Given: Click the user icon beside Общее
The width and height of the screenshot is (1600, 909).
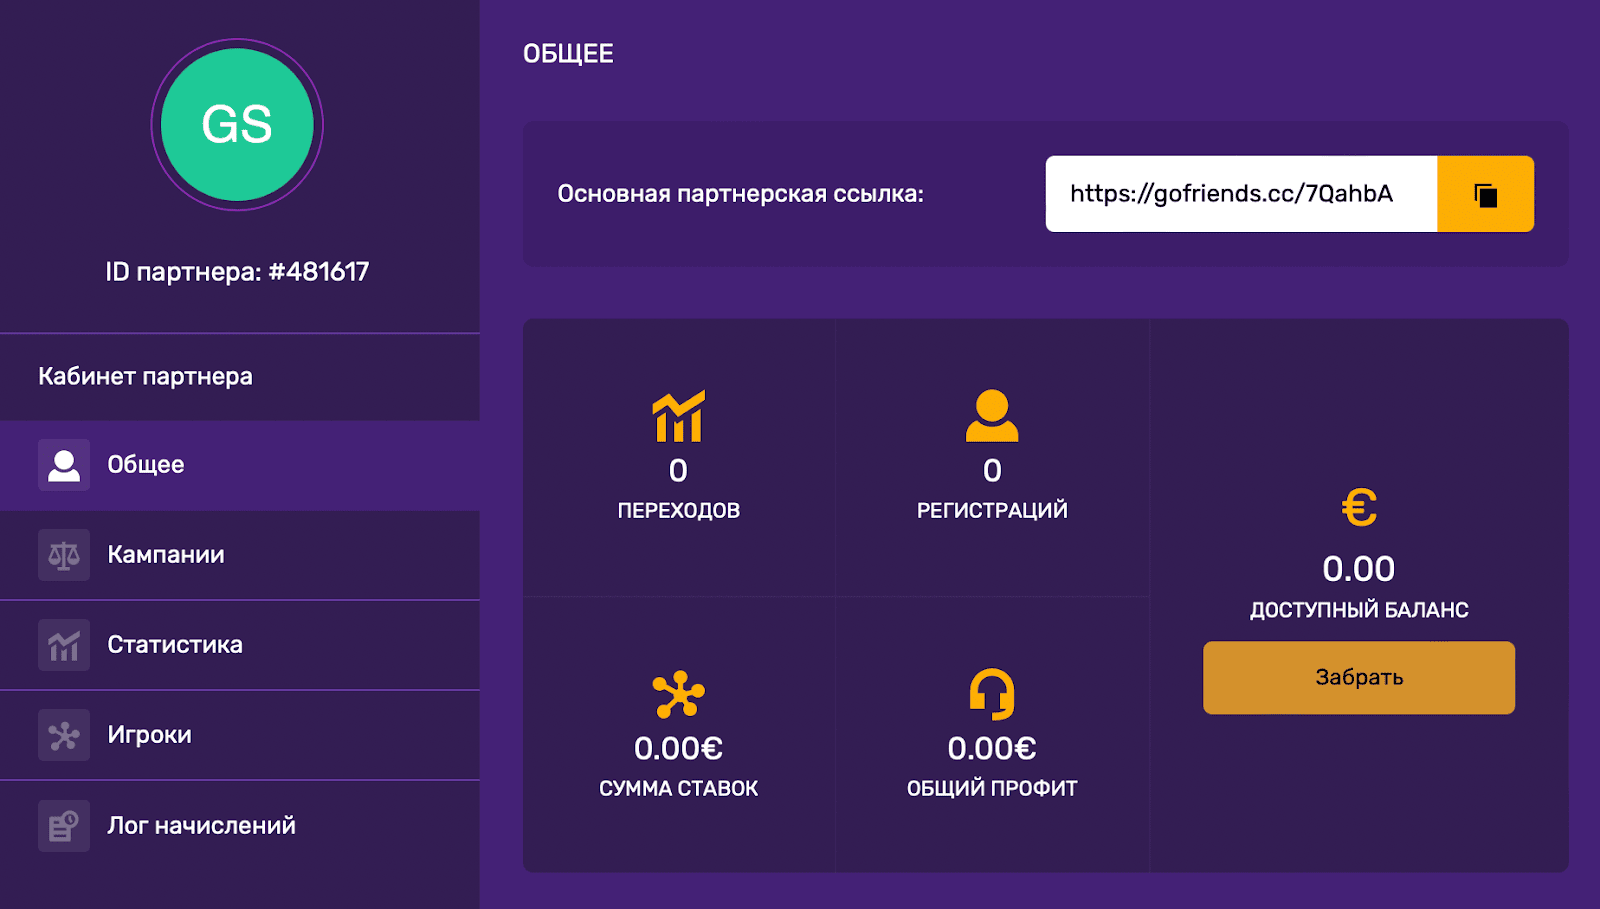Looking at the screenshot, I should (64, 465).
